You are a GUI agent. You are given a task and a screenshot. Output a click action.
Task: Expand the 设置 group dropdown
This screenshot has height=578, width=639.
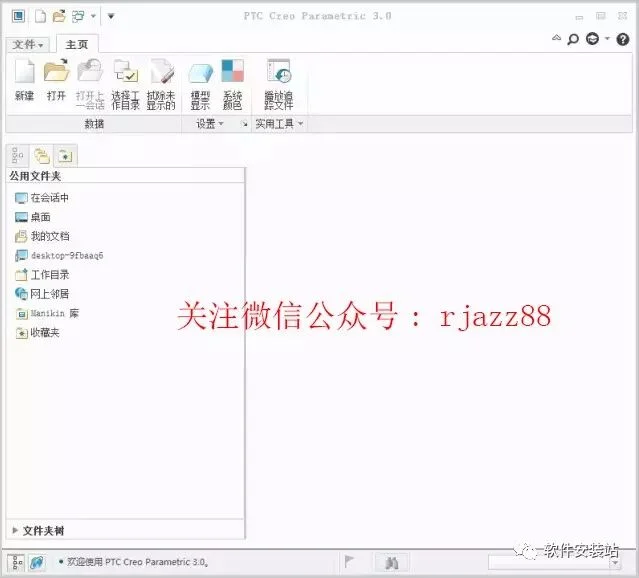pyautogui.click(x=210, y=124)
